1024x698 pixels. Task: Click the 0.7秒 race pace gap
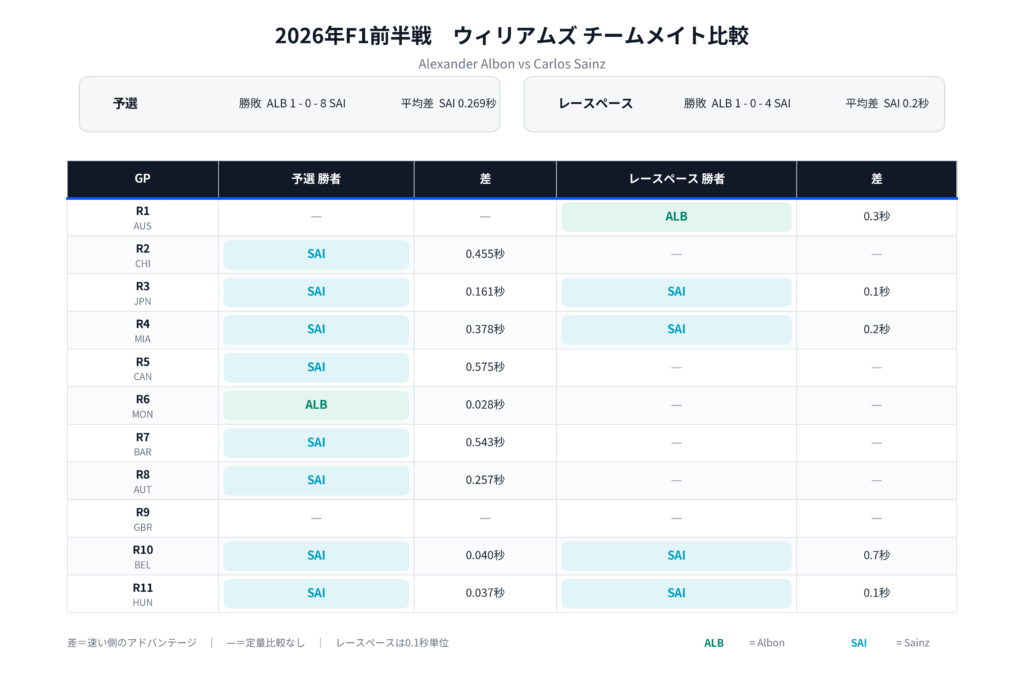(876, 556)
